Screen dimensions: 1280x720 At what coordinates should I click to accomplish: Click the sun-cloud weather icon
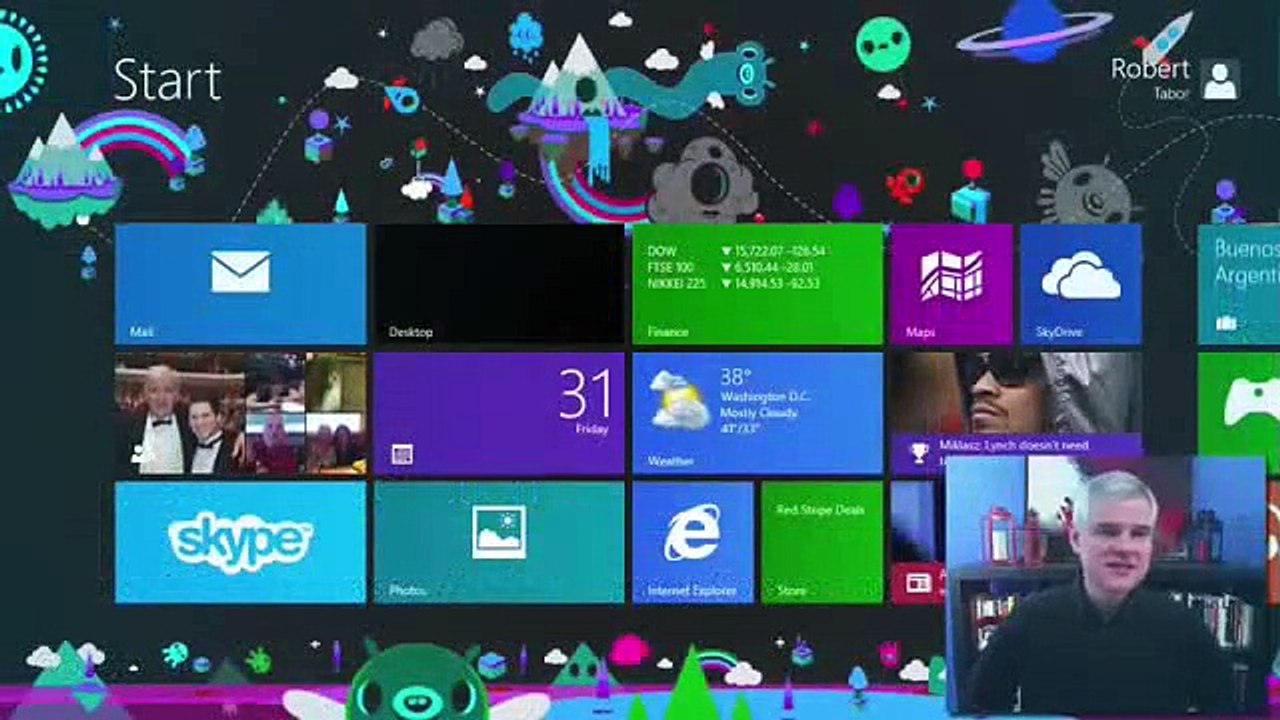(x=679, y=399)
